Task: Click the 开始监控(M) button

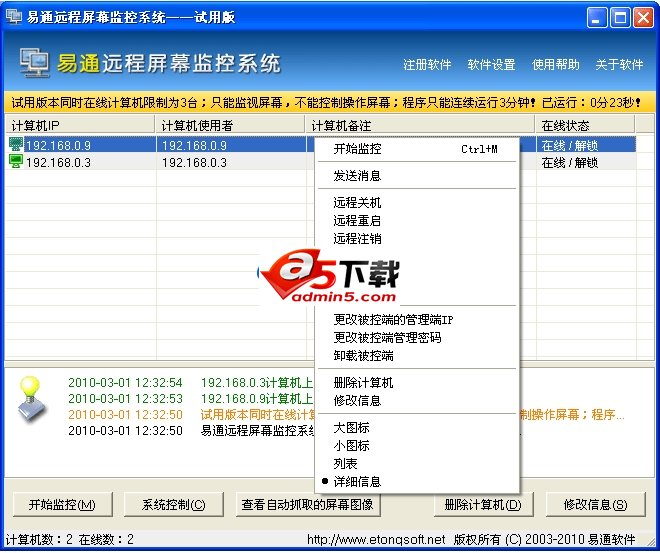Action: click(x=62, y=504)
